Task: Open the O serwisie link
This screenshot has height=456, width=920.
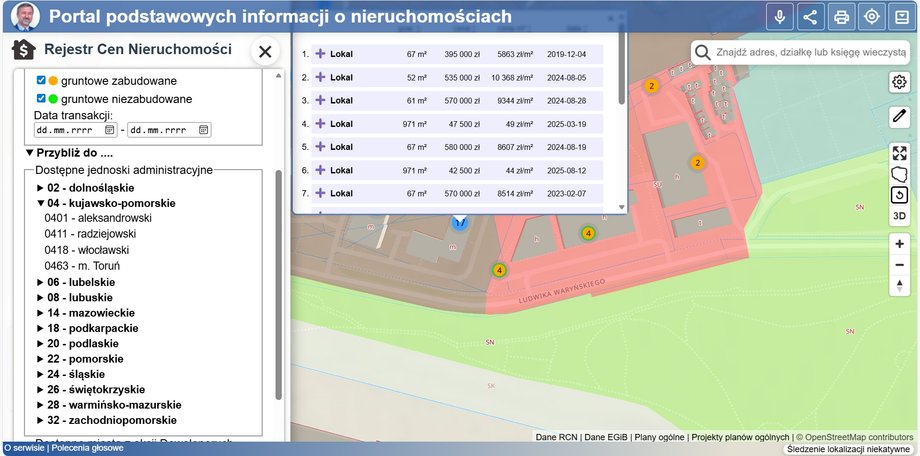Action: coord(23,449)
